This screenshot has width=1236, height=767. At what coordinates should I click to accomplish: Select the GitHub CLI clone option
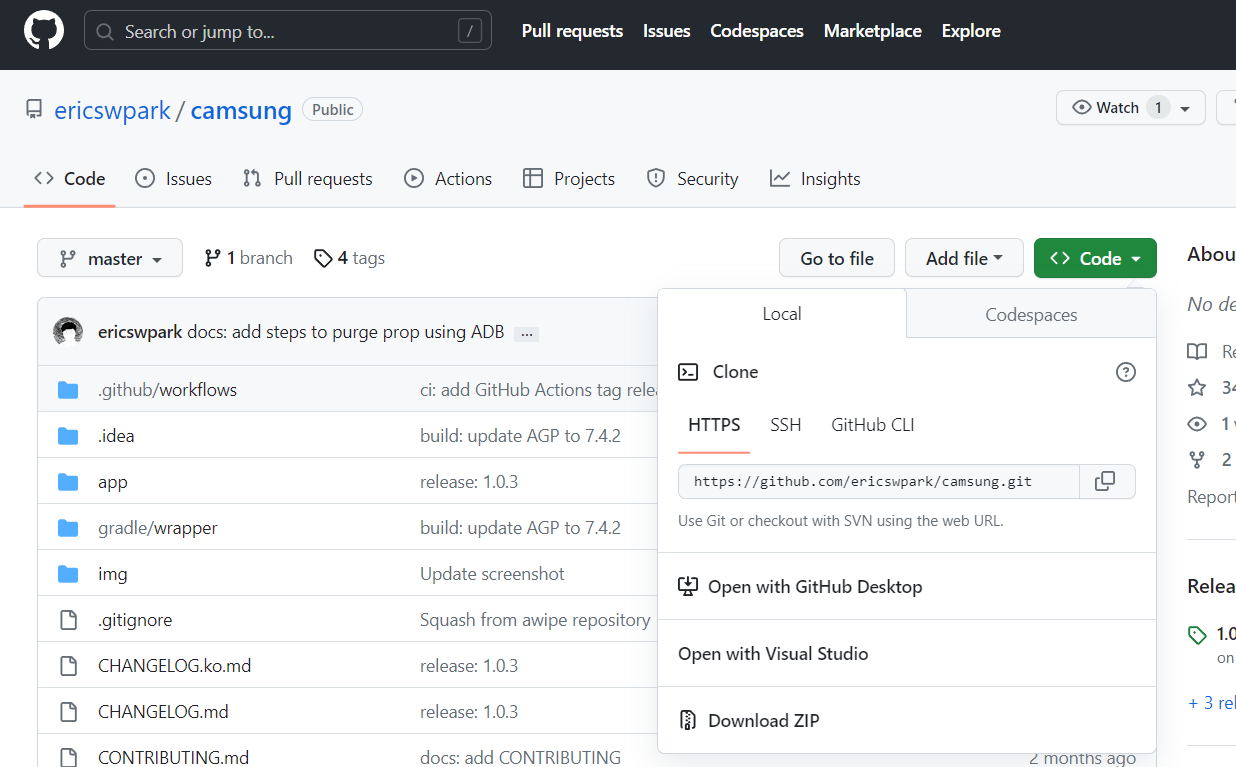(873, 425)
